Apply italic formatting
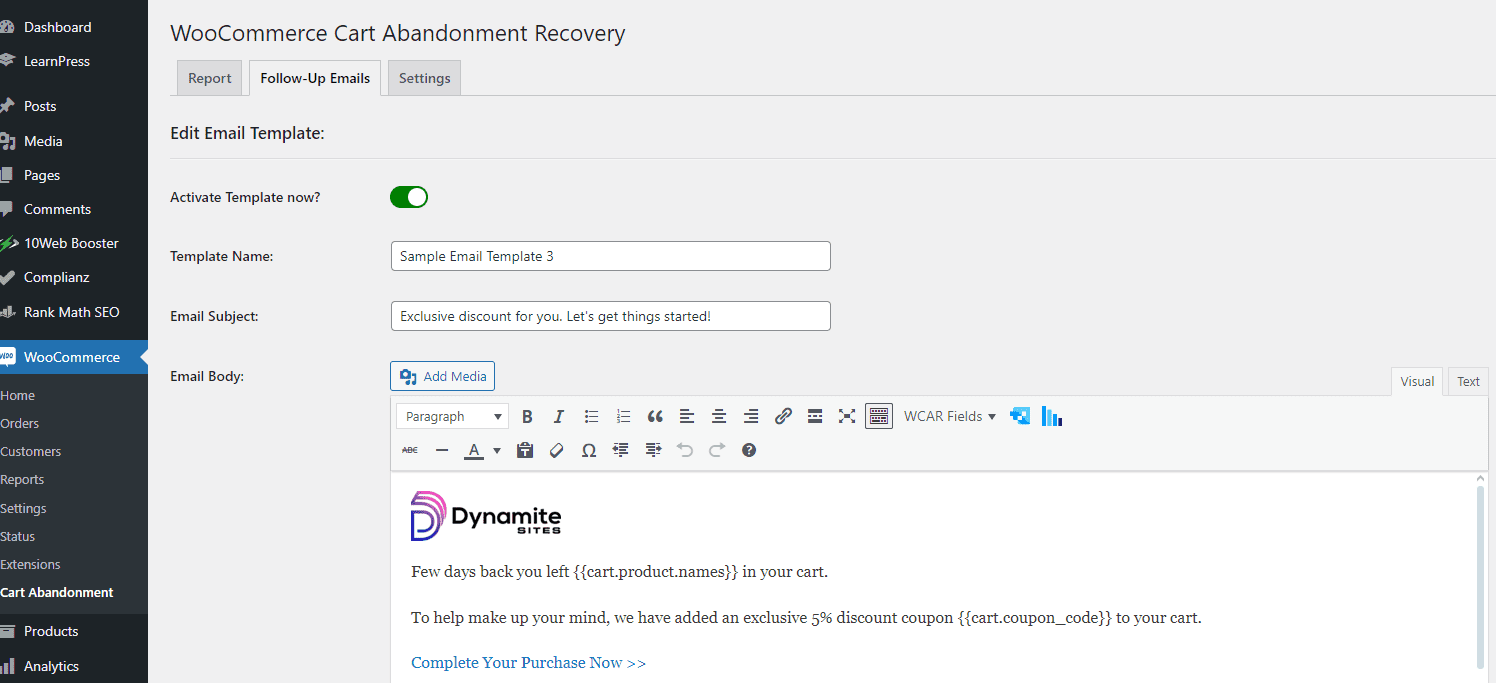The height and width of the screenshot is (683, 1496). click(559, 417)
